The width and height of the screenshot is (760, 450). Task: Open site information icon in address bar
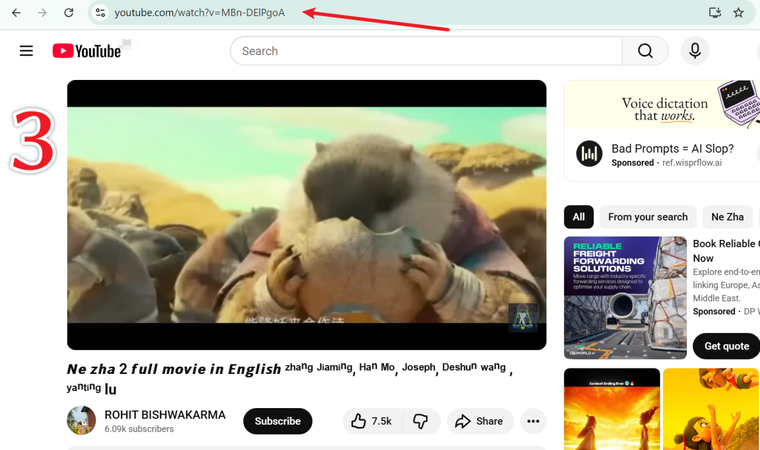coord(100,13)
